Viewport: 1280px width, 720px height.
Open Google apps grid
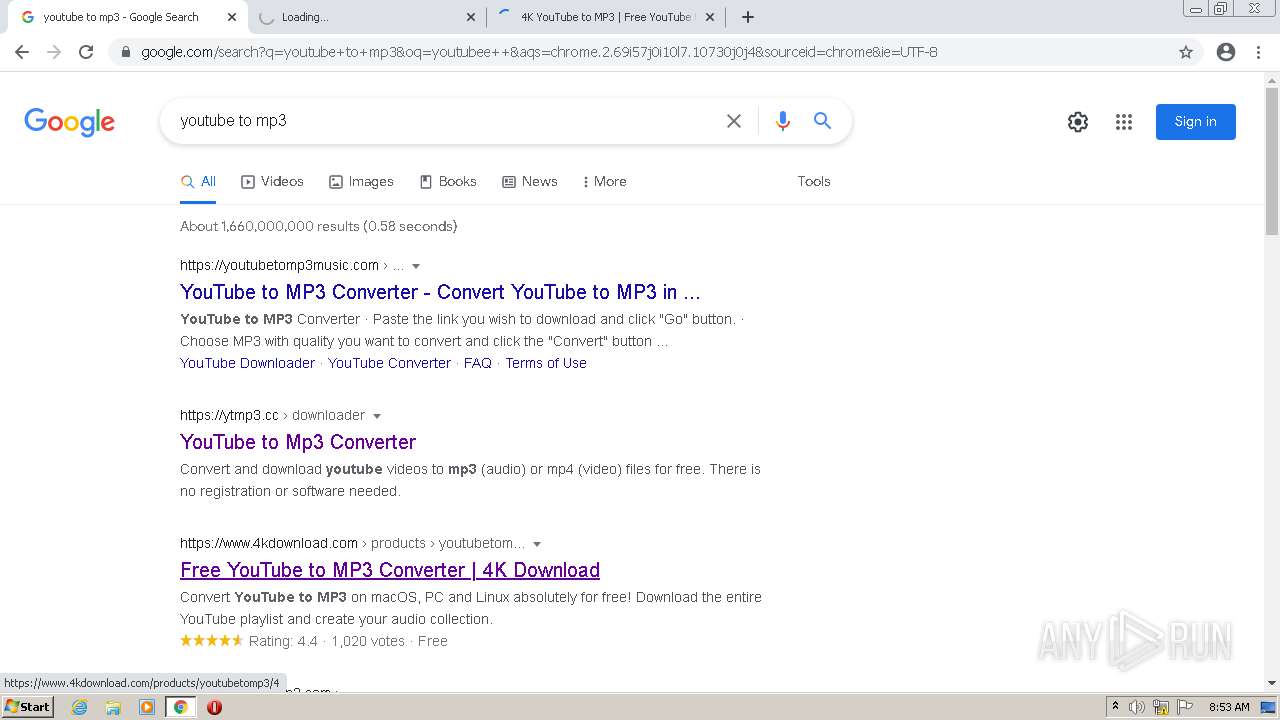point(1124,122)
